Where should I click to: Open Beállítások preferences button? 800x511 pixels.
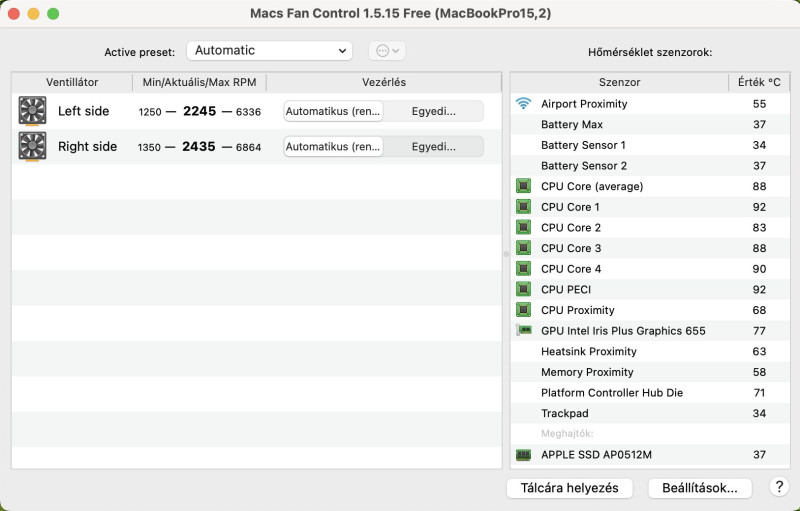tap(699, 488)
